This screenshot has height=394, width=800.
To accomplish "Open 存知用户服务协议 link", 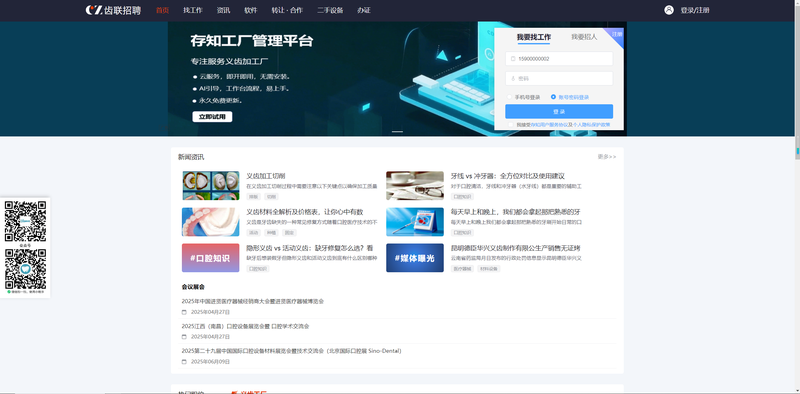I will pos(549,125).
